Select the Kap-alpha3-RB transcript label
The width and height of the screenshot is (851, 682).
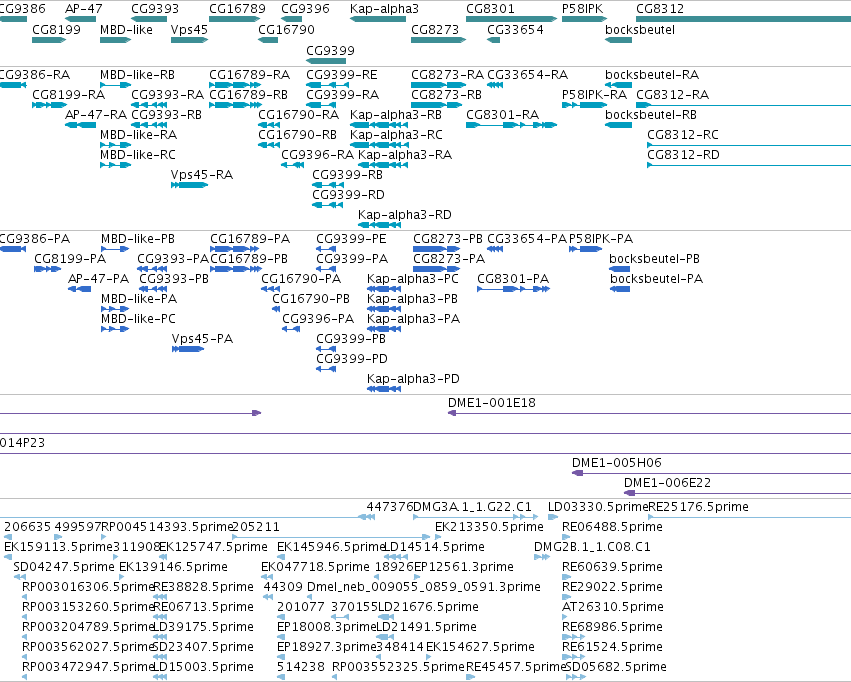coord(396,114)
